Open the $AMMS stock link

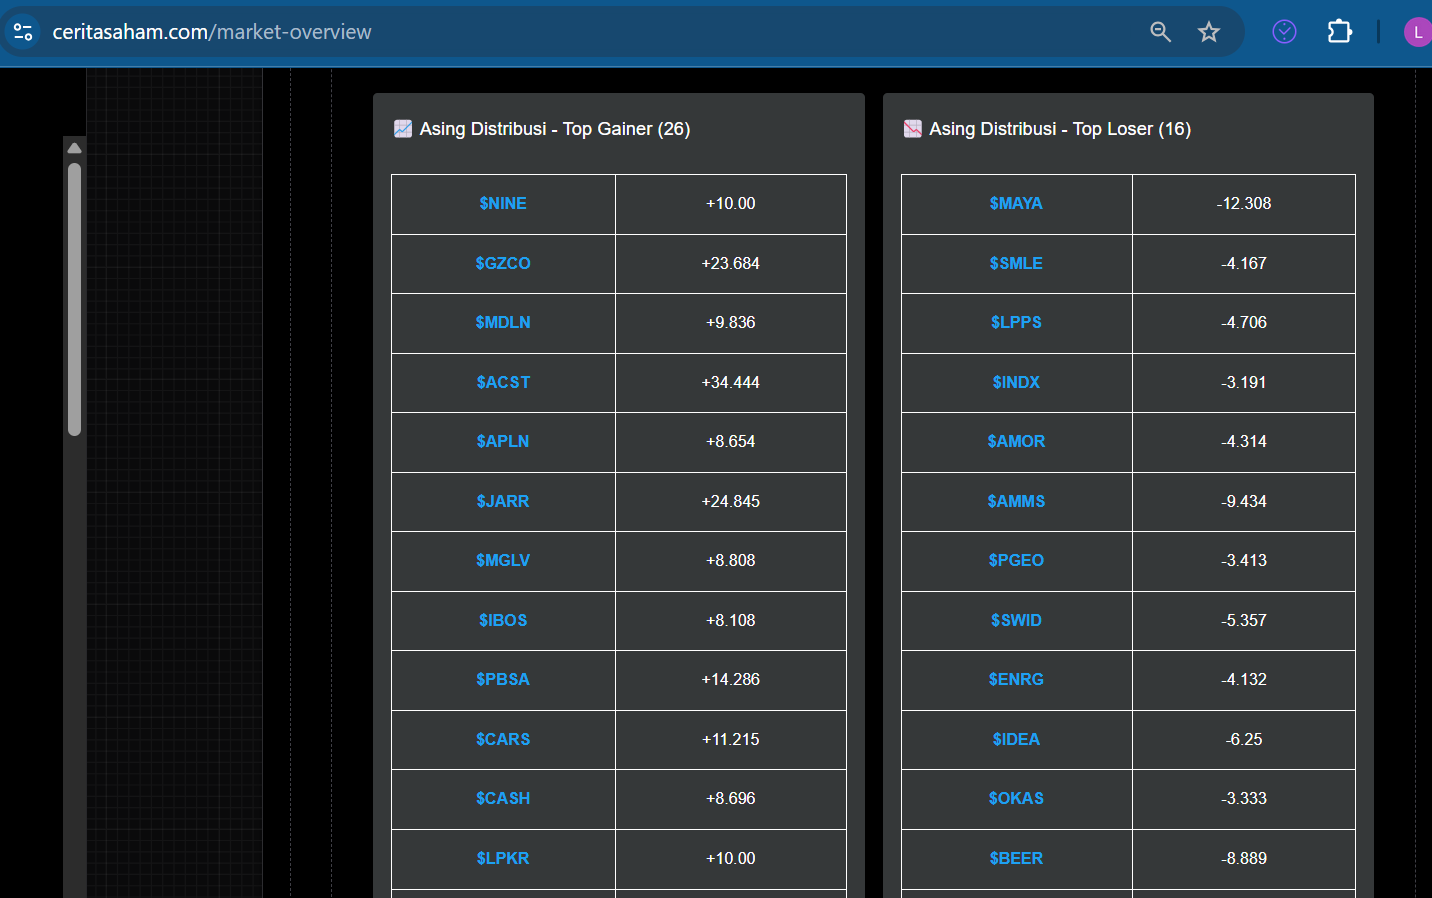pos(1016,501)
